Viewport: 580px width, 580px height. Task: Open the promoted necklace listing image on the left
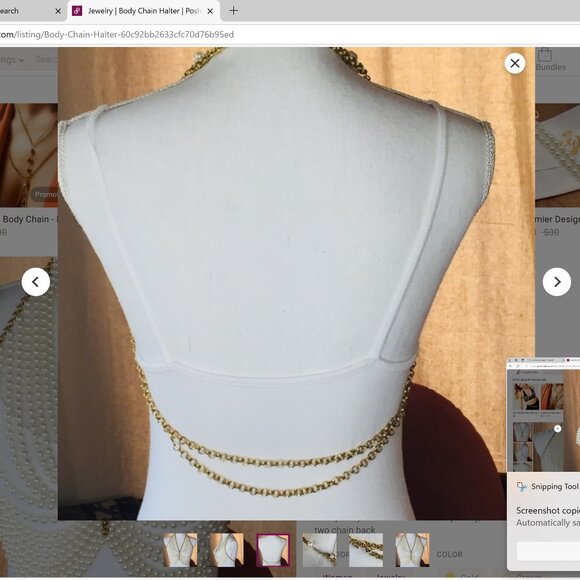[x=29, y=155]
